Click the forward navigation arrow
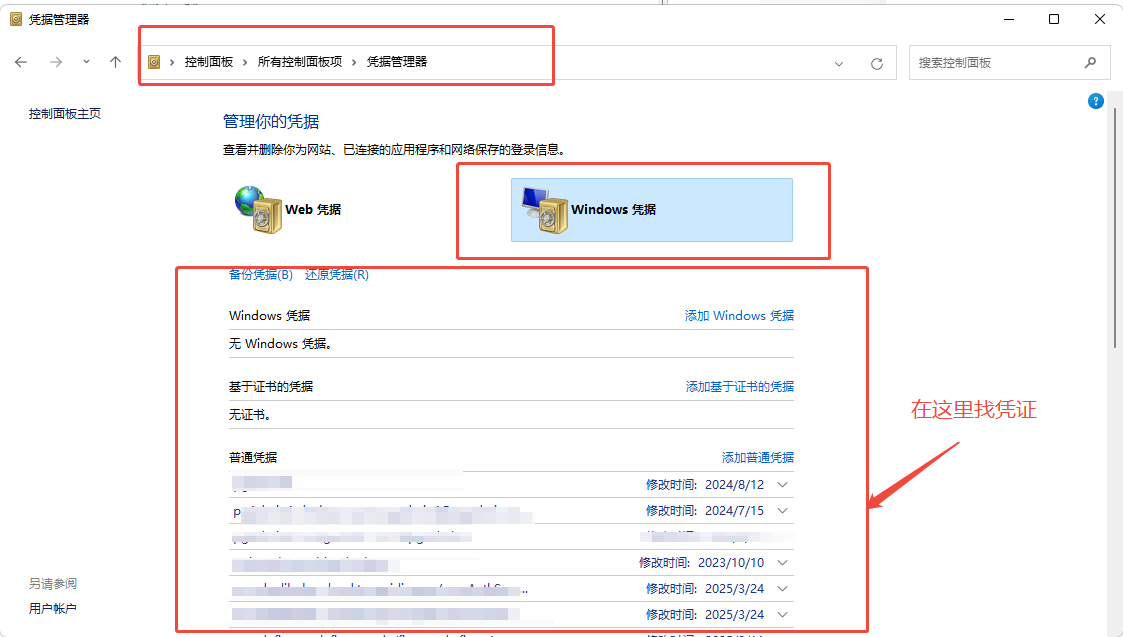 [56, 62]
